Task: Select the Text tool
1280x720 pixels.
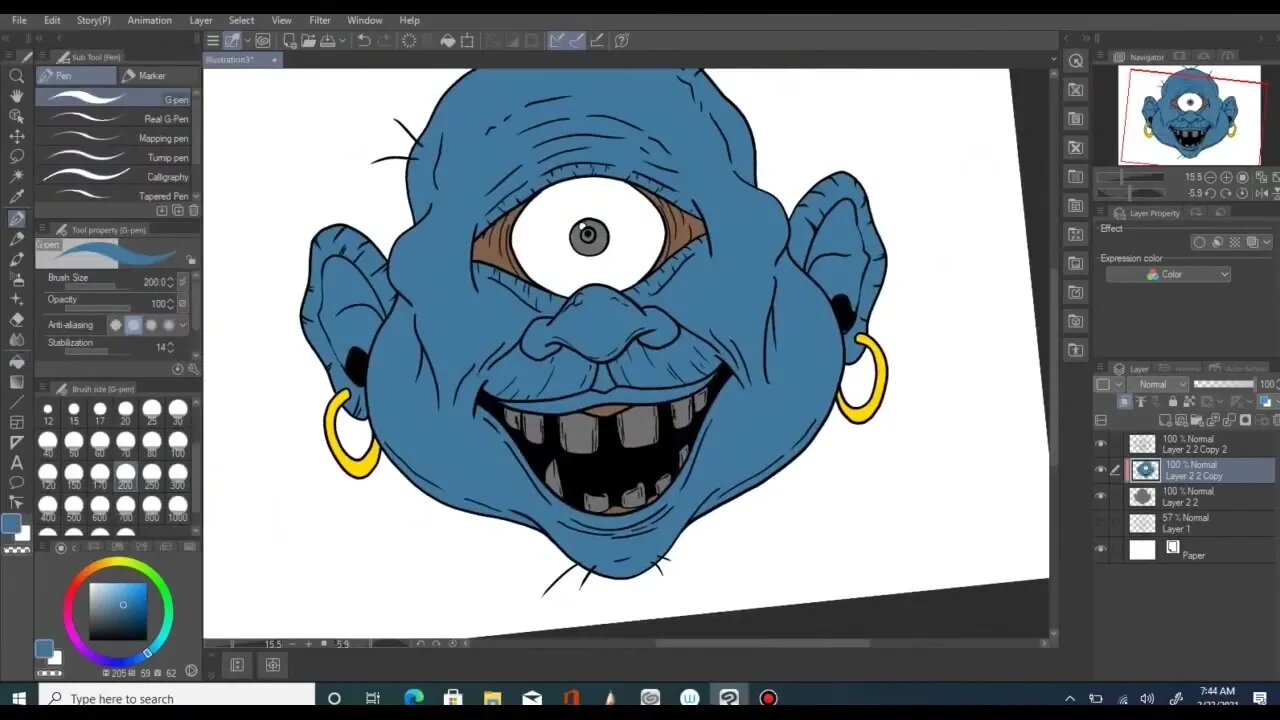Action: pos(17,462)
